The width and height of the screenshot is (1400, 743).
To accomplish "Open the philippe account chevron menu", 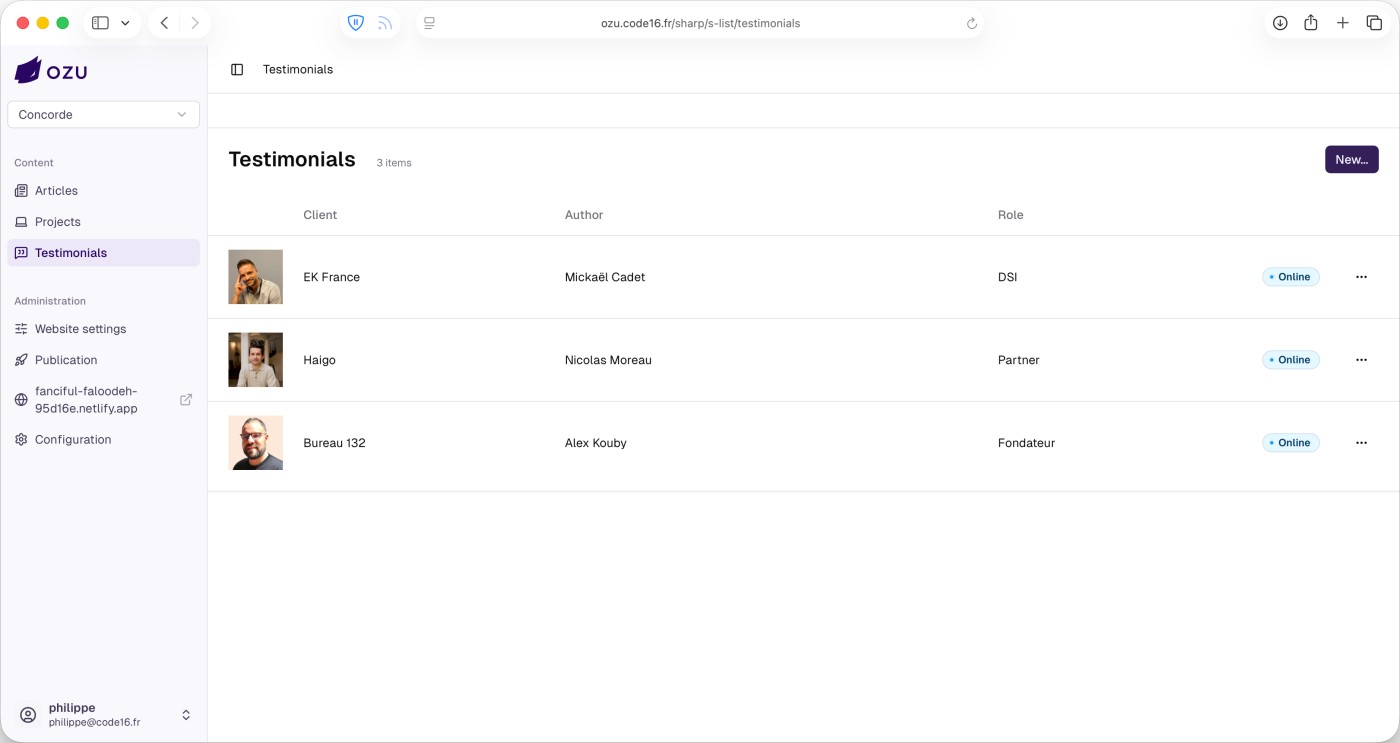I will point(186,714).
